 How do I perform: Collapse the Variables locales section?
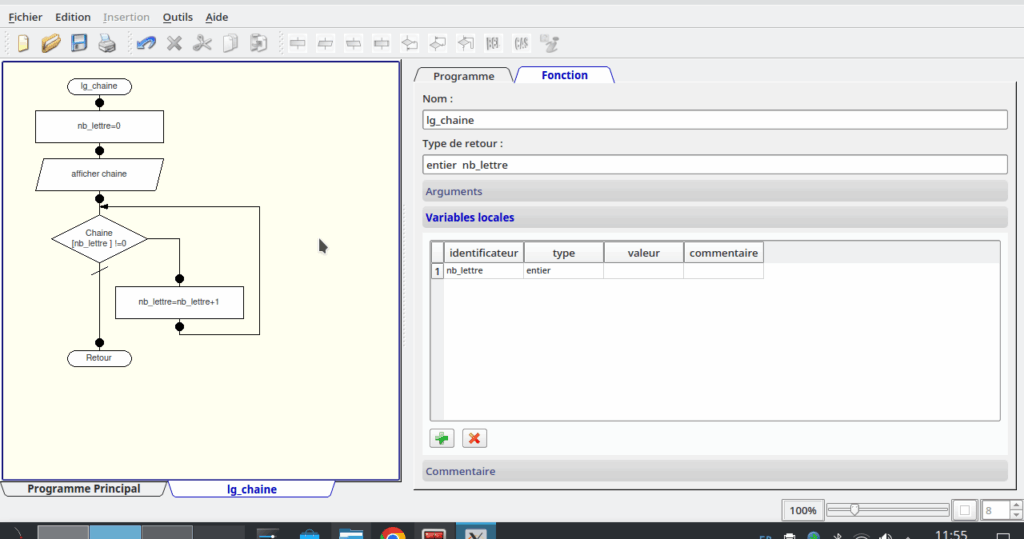pyautogui.click(x=714, y=217)
